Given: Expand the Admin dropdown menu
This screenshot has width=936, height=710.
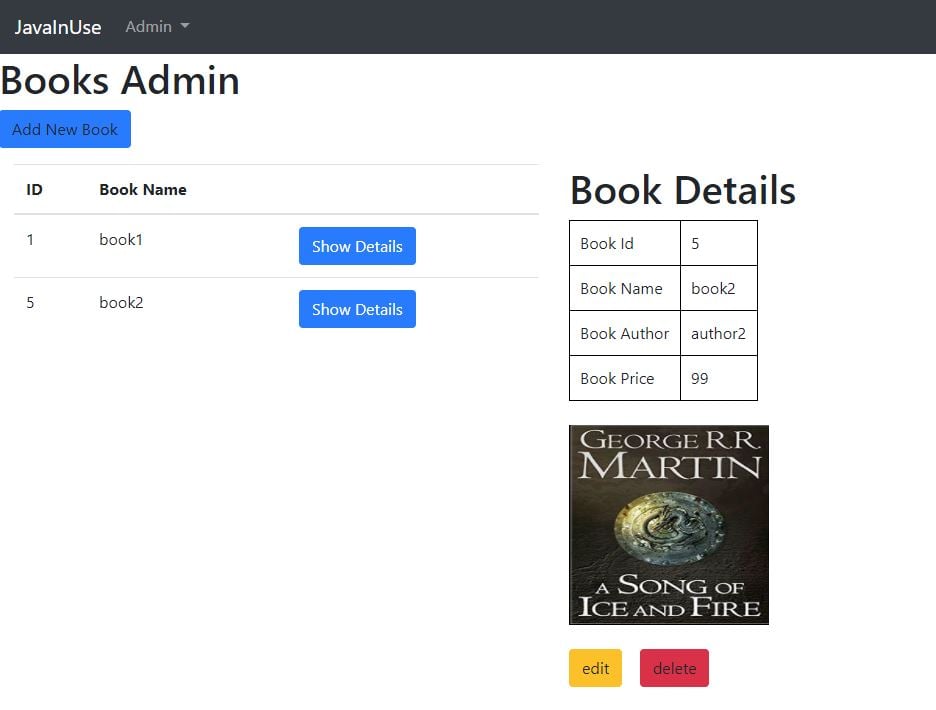Looking at the screenshot, I should click(x=157, y=26).
